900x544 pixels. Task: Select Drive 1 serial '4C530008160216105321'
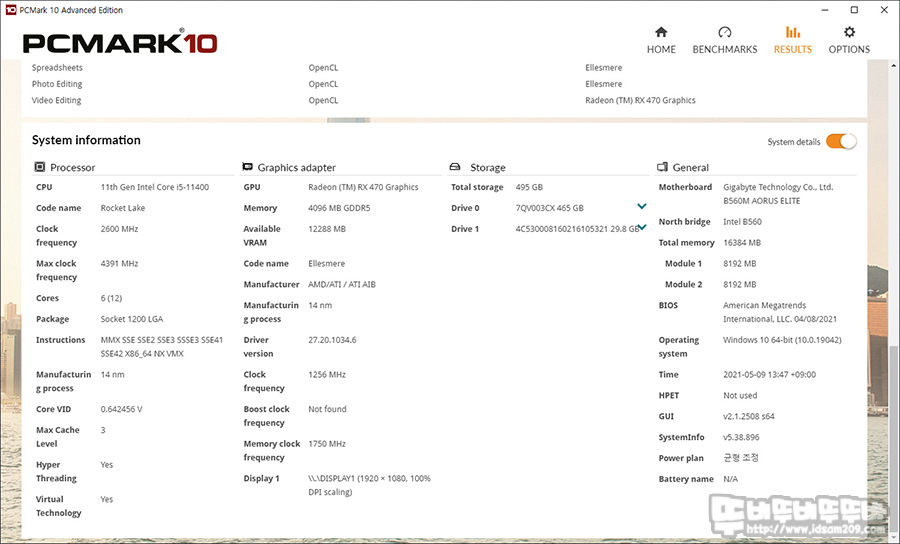561,228
